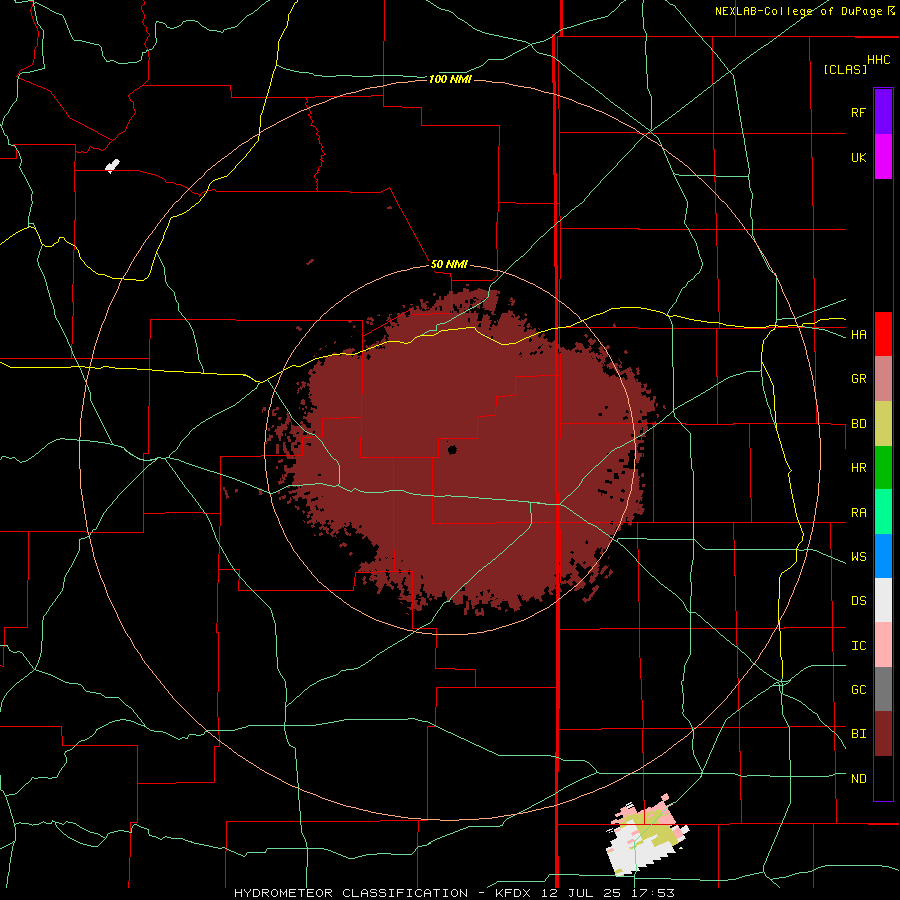This screenshot has width=900, height=900.
Task: Click the BD legend label
Action: click(858, 424)
